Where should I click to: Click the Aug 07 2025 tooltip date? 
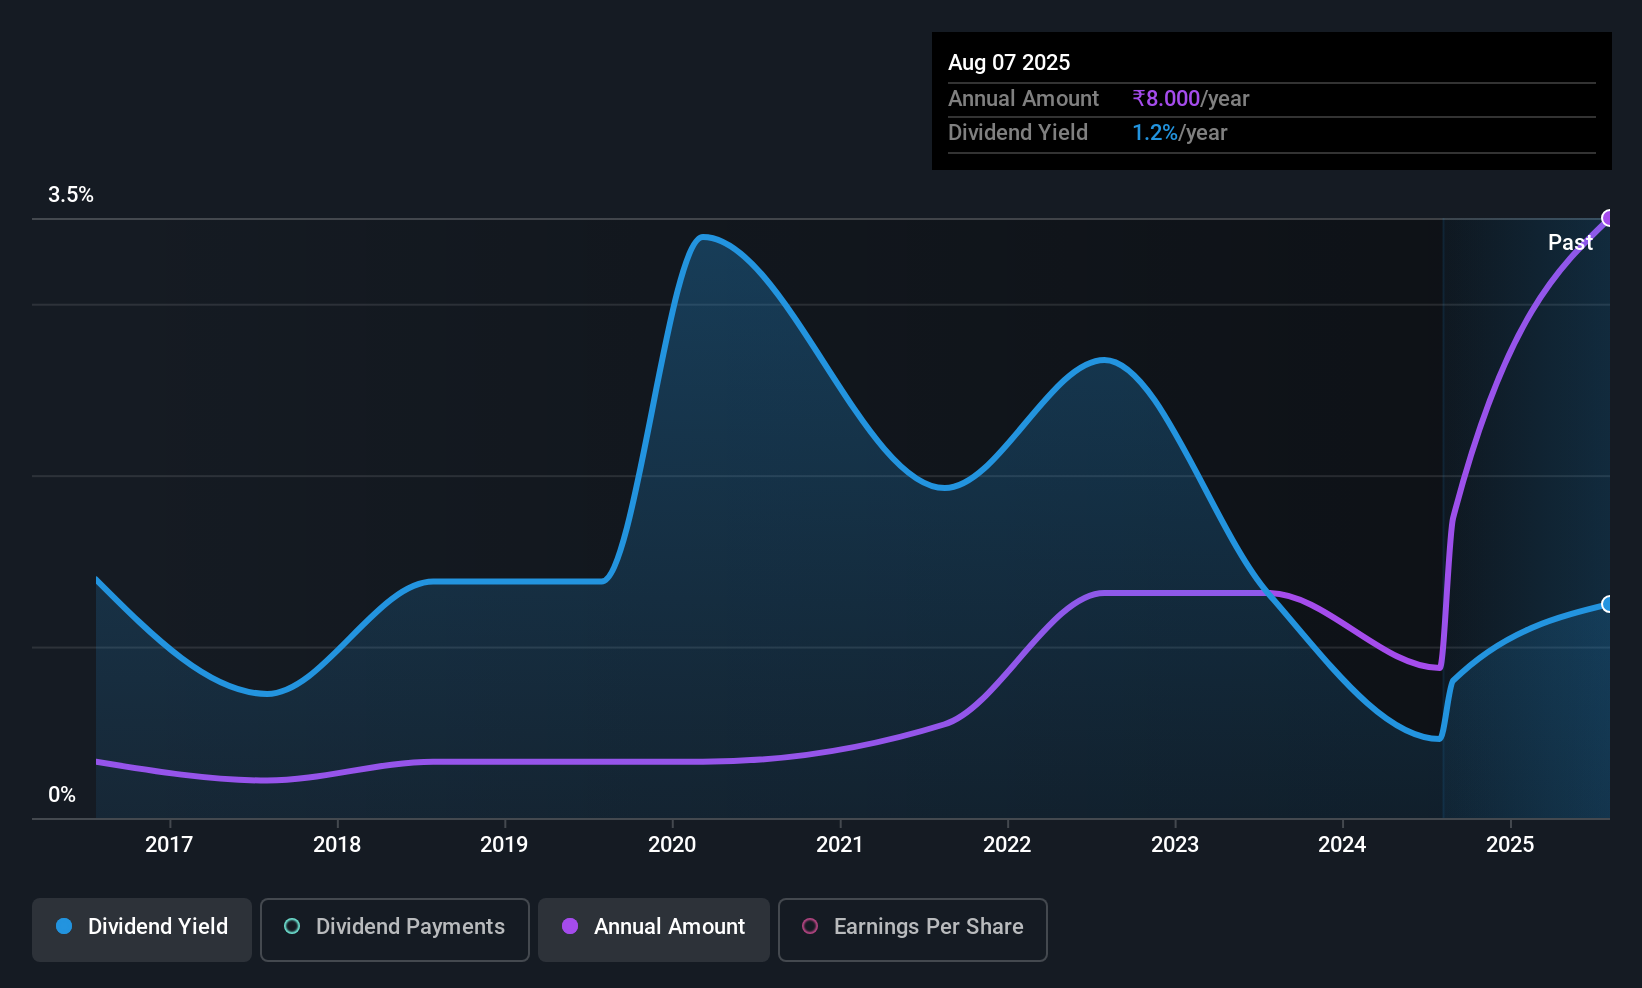(x=1009, y=62)
